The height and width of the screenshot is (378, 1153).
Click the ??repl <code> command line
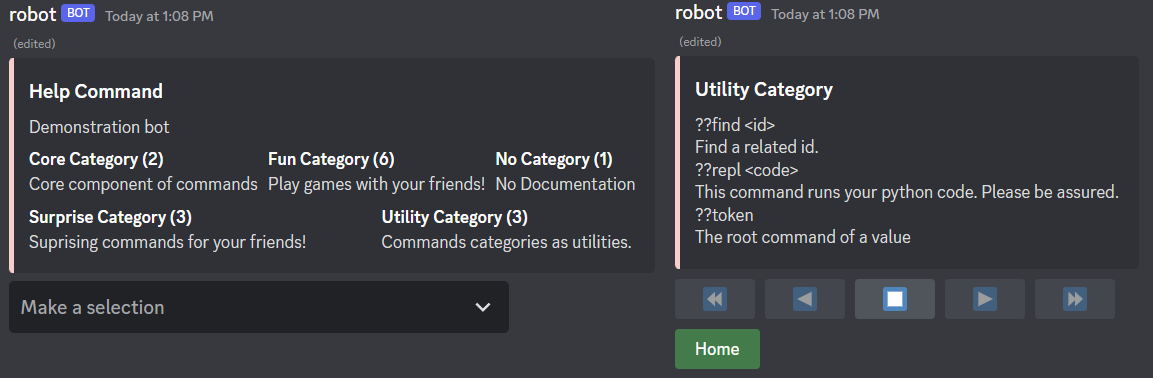746,170
